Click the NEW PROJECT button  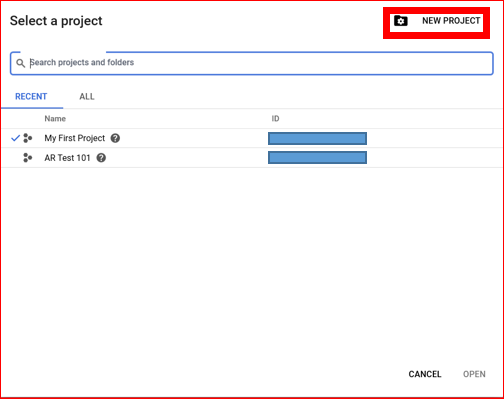436,21
